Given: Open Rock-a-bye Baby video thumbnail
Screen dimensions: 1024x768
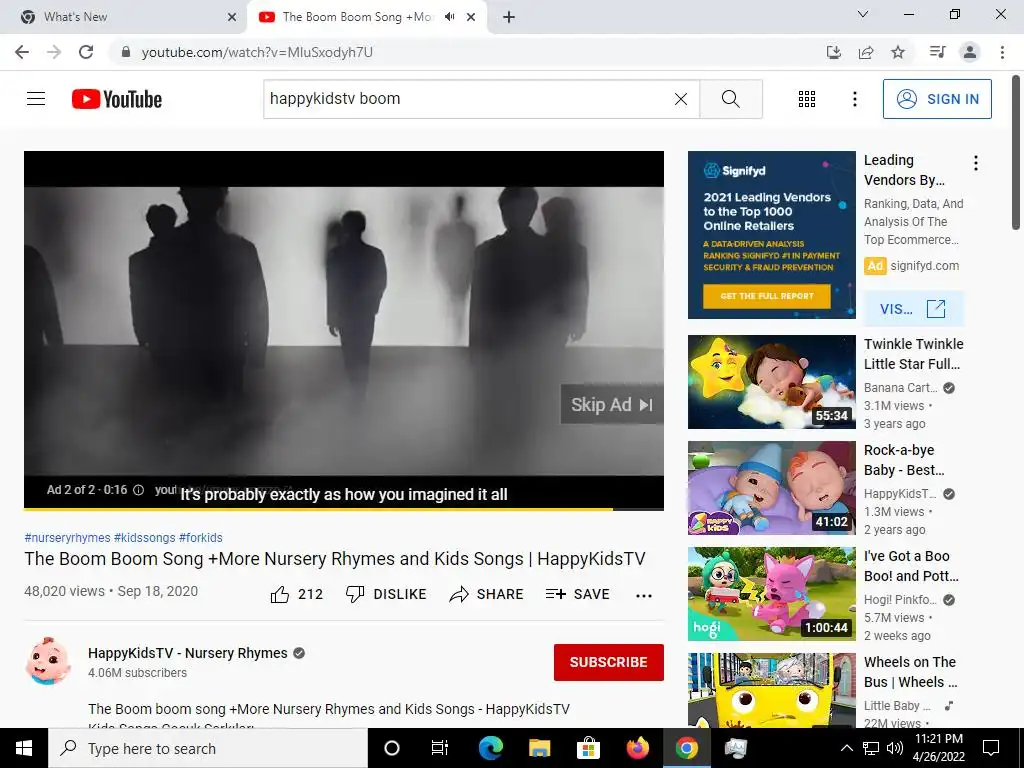Looking at the screenshot, I should pyautogui.click(x=771, y=488).
